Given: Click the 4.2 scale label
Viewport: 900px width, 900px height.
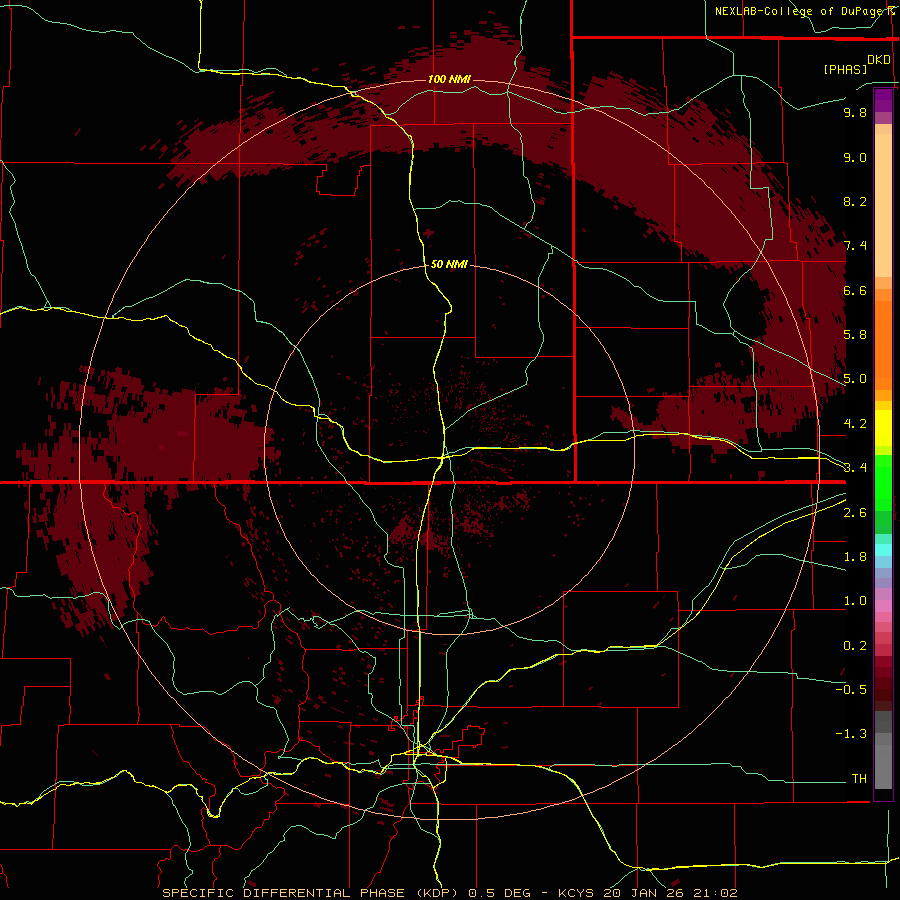Looking at the screenshot, I should tap(855, 424).
